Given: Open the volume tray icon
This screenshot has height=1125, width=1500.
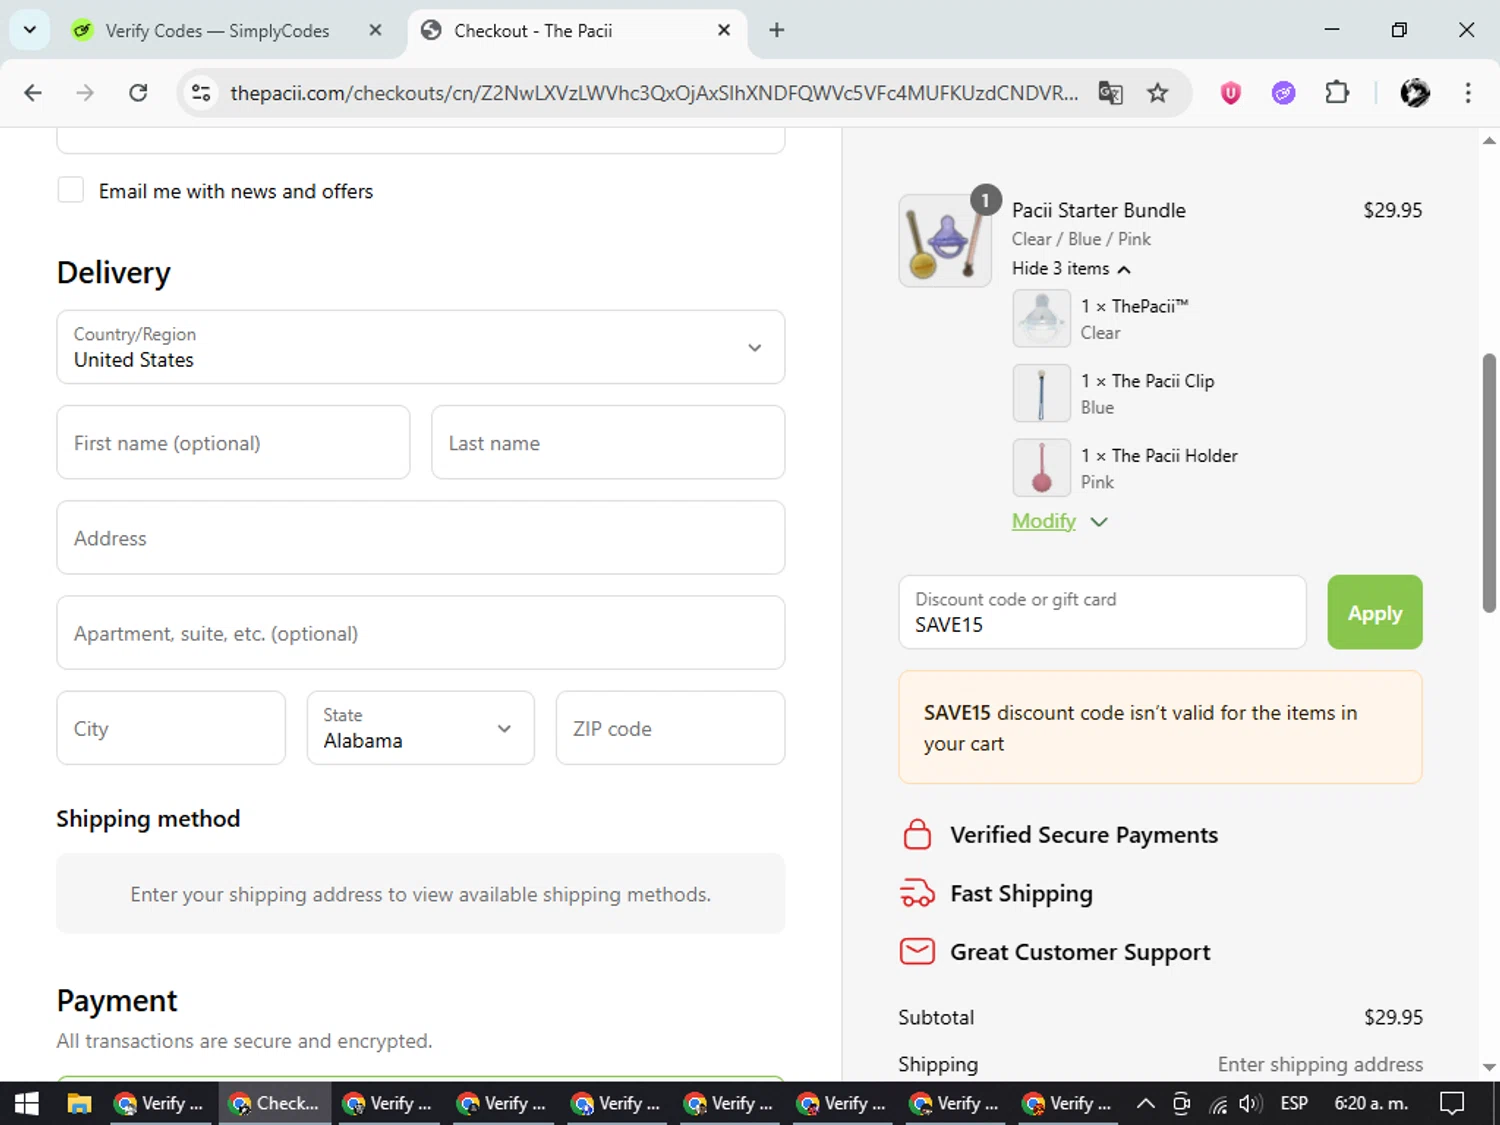Looking at the screenshot, I should pos(1250,1104).
